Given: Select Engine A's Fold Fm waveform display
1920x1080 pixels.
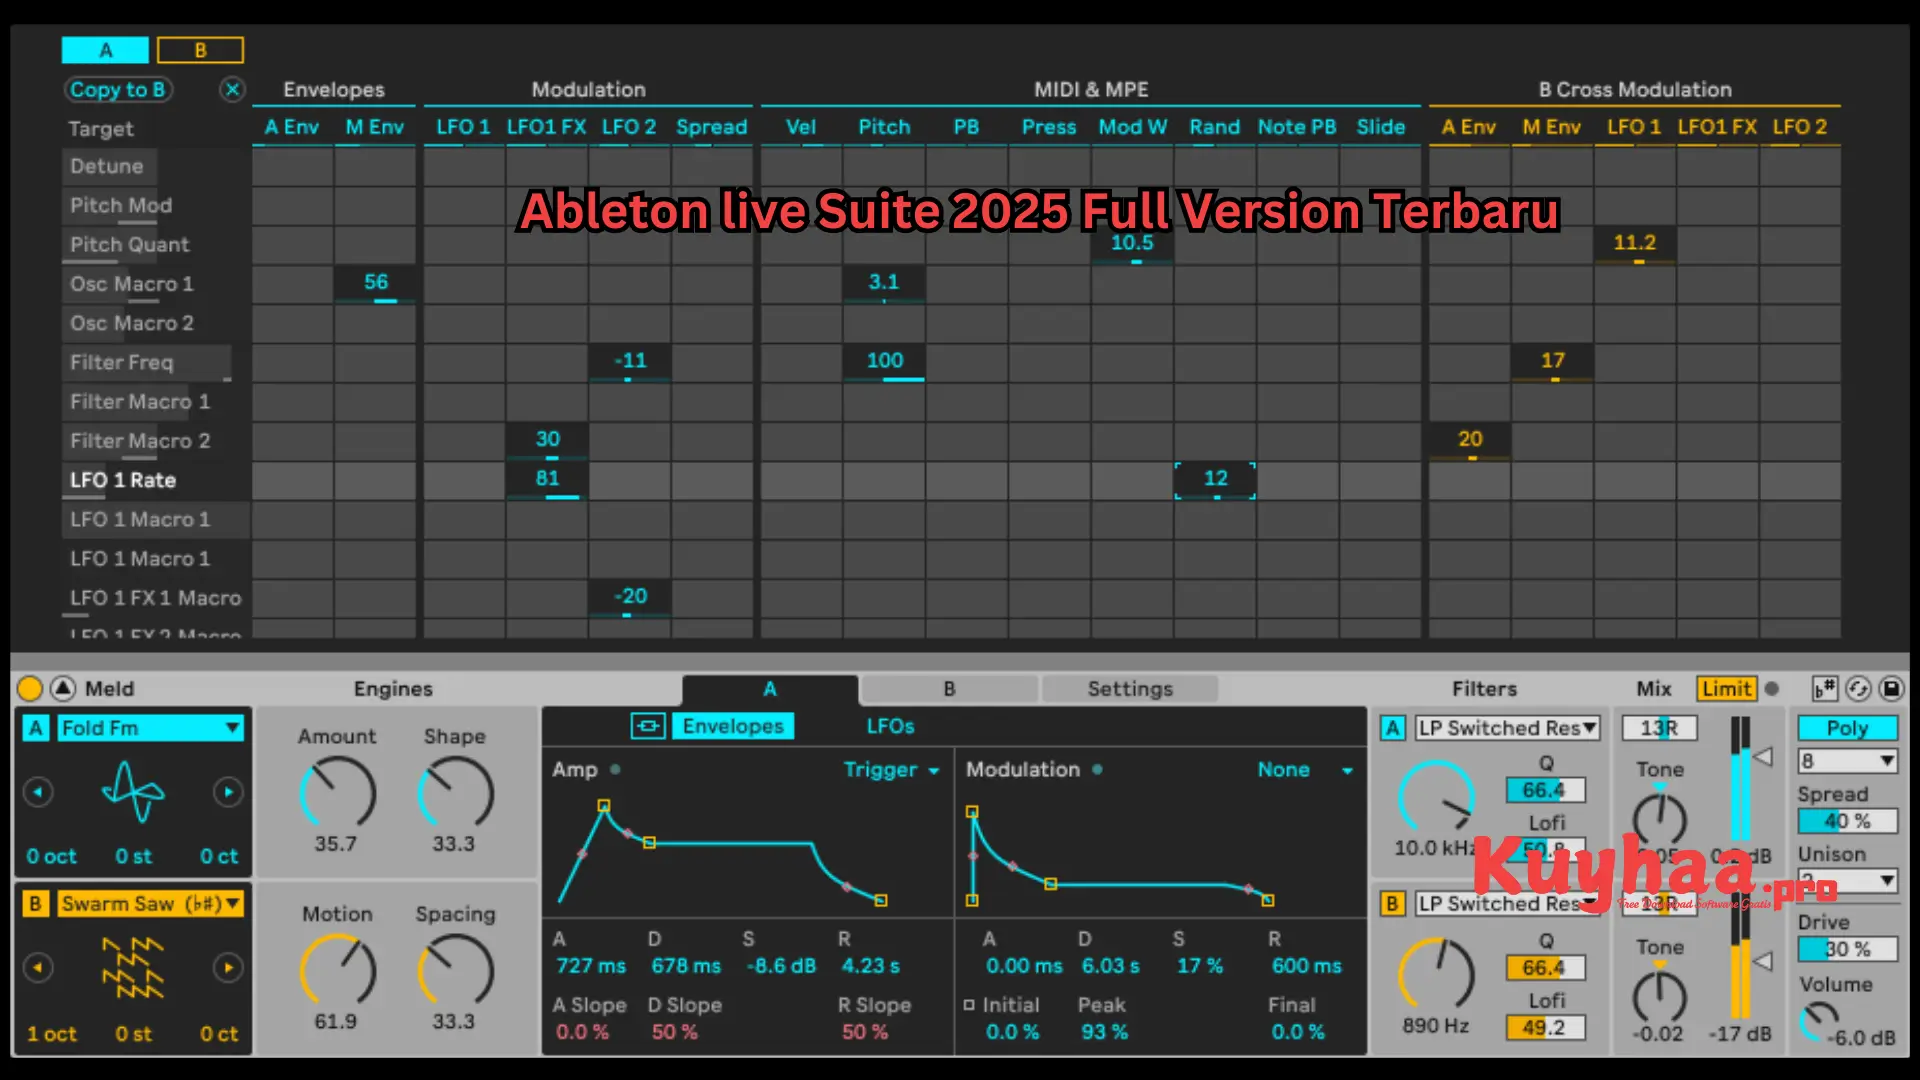Looking at the screenshot, I should (133, 793).
